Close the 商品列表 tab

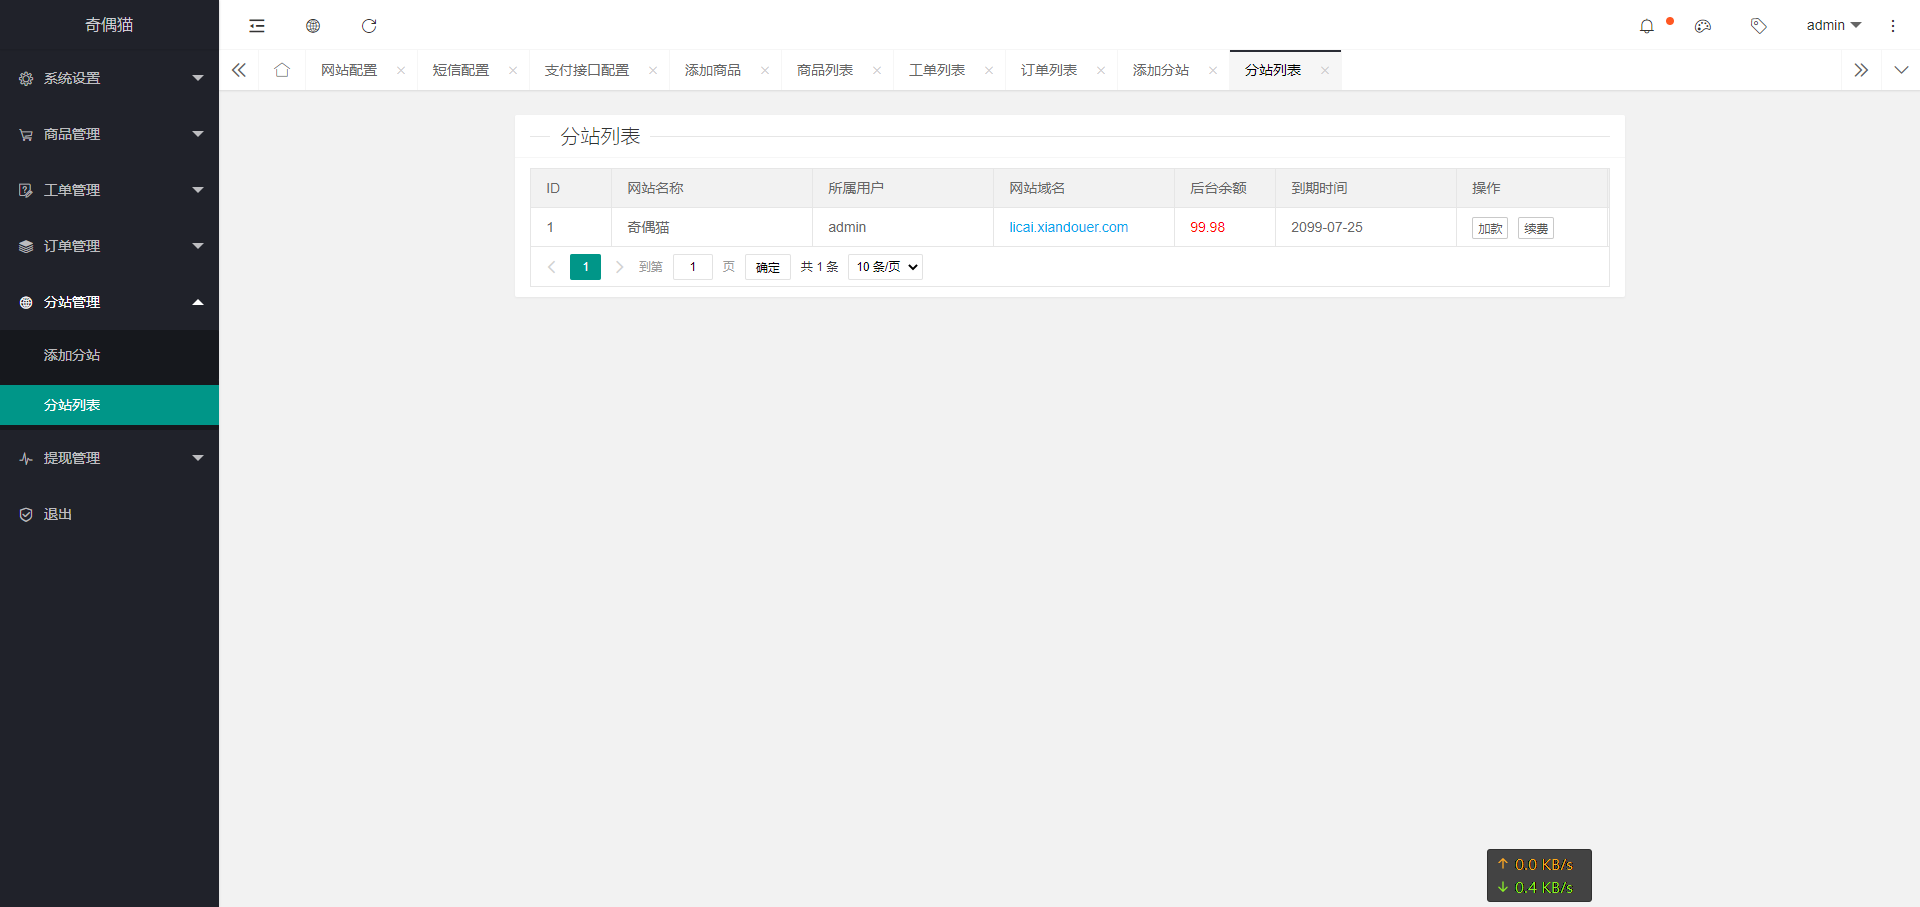pyautogui.click(x=877, y=70)
